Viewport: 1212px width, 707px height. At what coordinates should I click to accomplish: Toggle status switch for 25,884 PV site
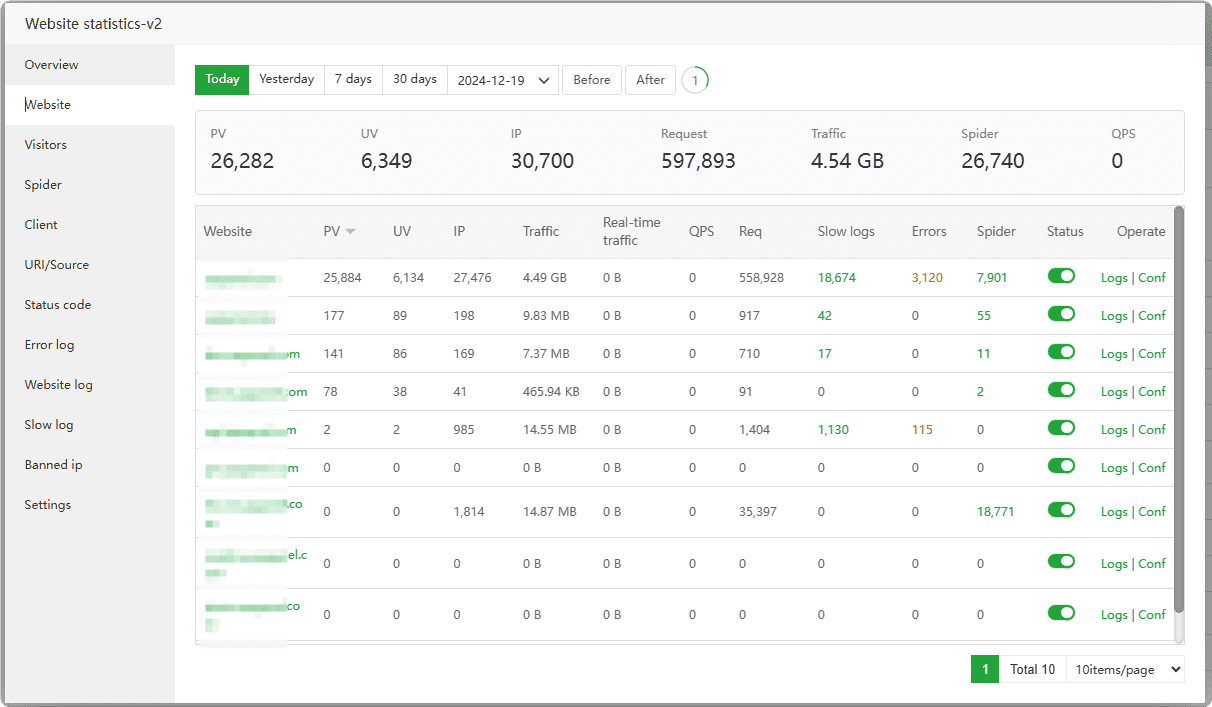[1061, 277]
